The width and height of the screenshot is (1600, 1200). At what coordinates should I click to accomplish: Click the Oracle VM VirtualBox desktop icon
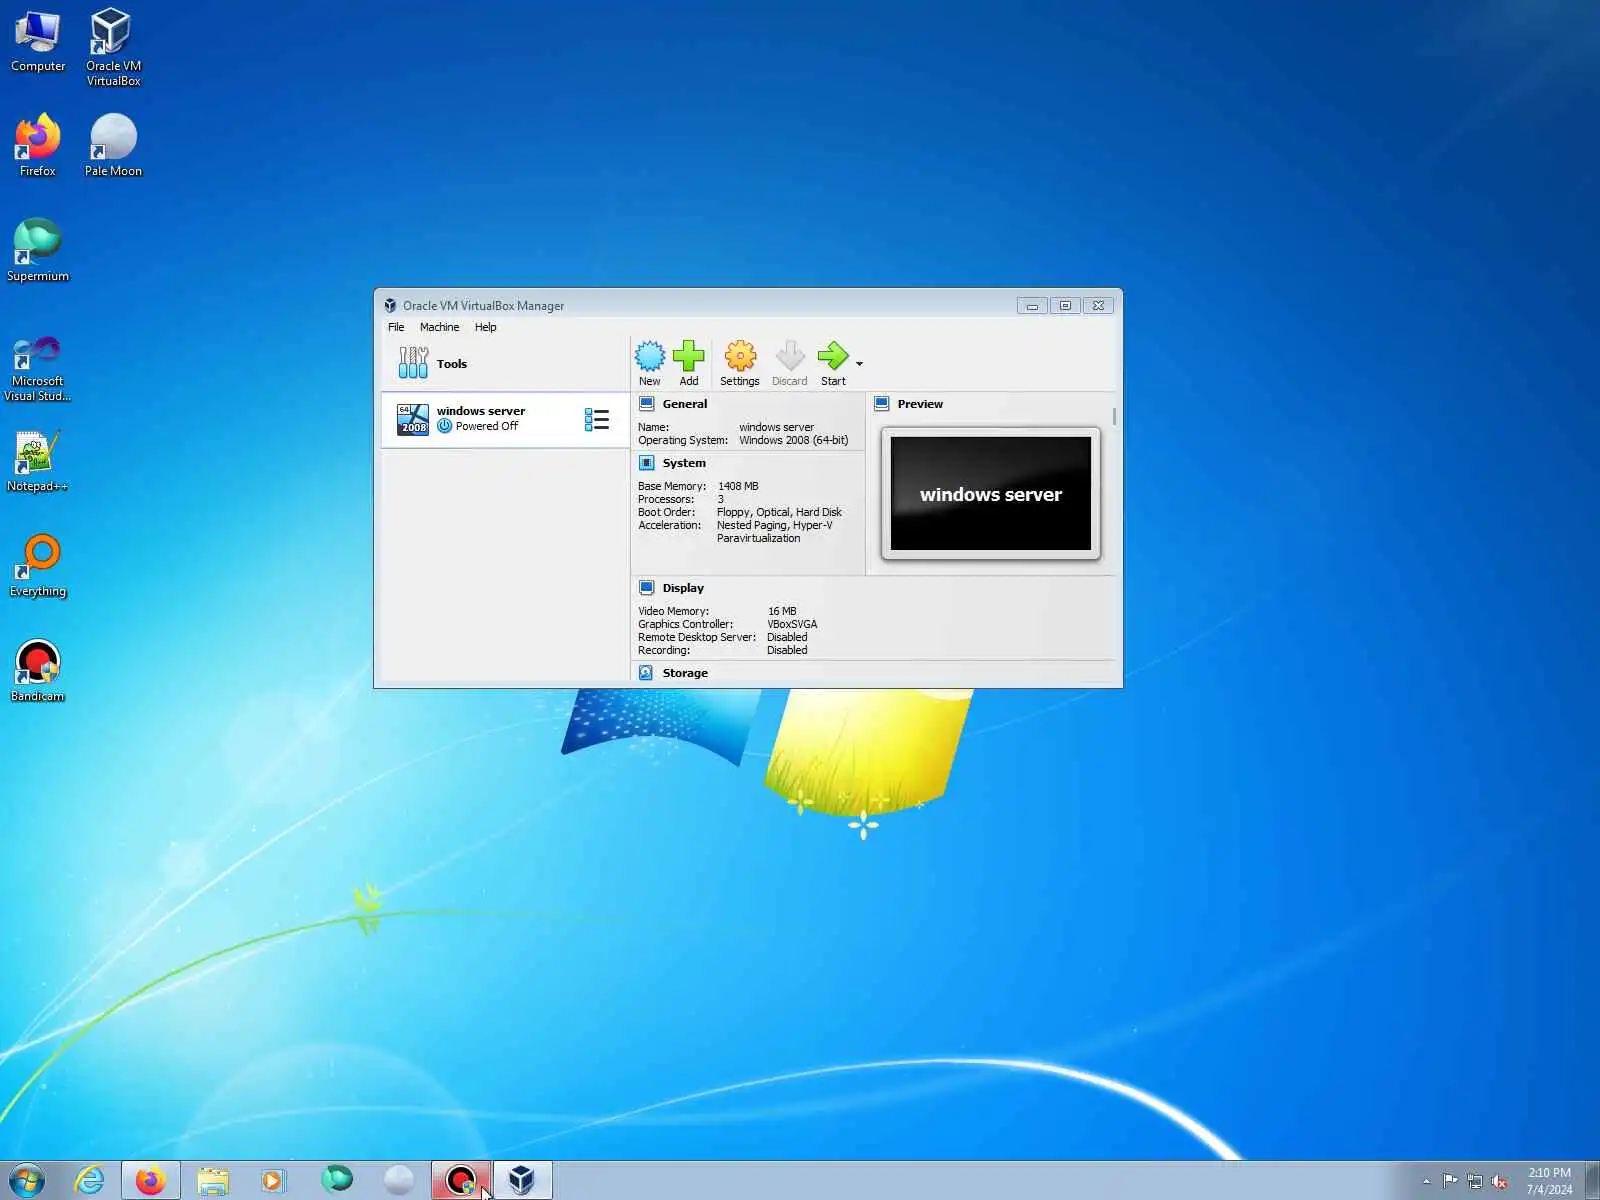point(113,47)
